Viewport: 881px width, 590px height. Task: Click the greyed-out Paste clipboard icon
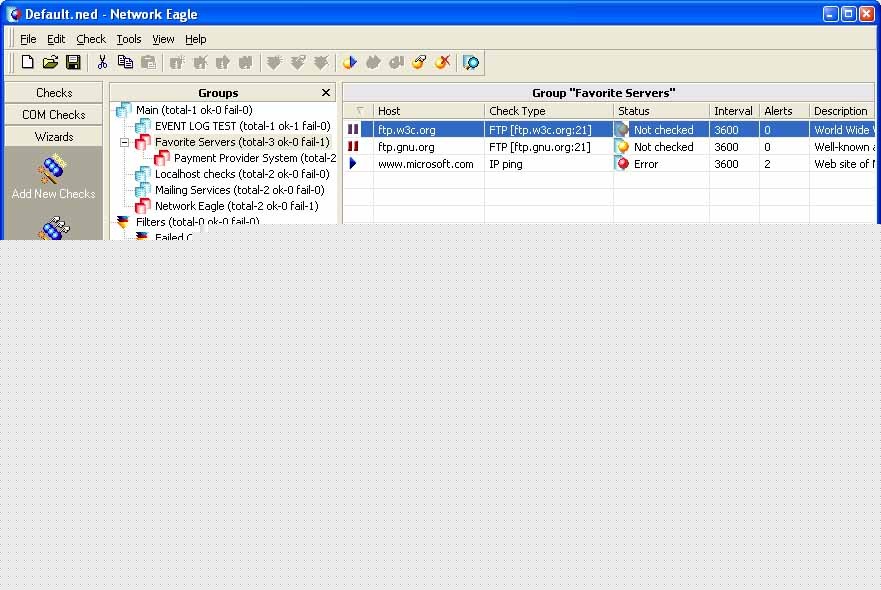pos(148,62)
